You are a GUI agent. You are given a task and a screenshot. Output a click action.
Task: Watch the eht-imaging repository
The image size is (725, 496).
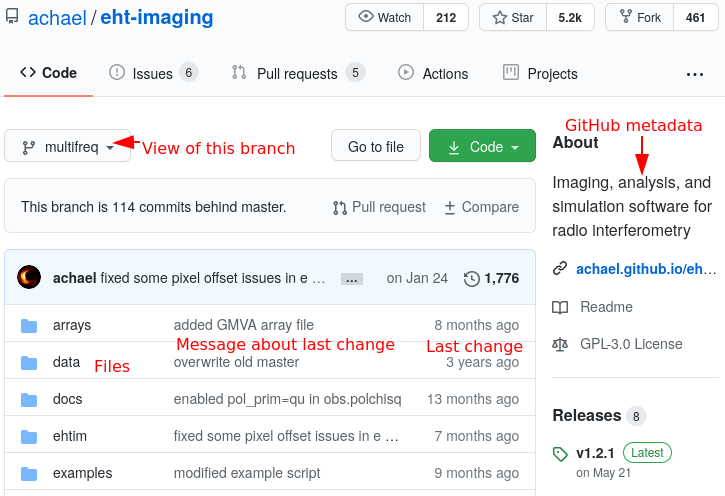point(384,17)
